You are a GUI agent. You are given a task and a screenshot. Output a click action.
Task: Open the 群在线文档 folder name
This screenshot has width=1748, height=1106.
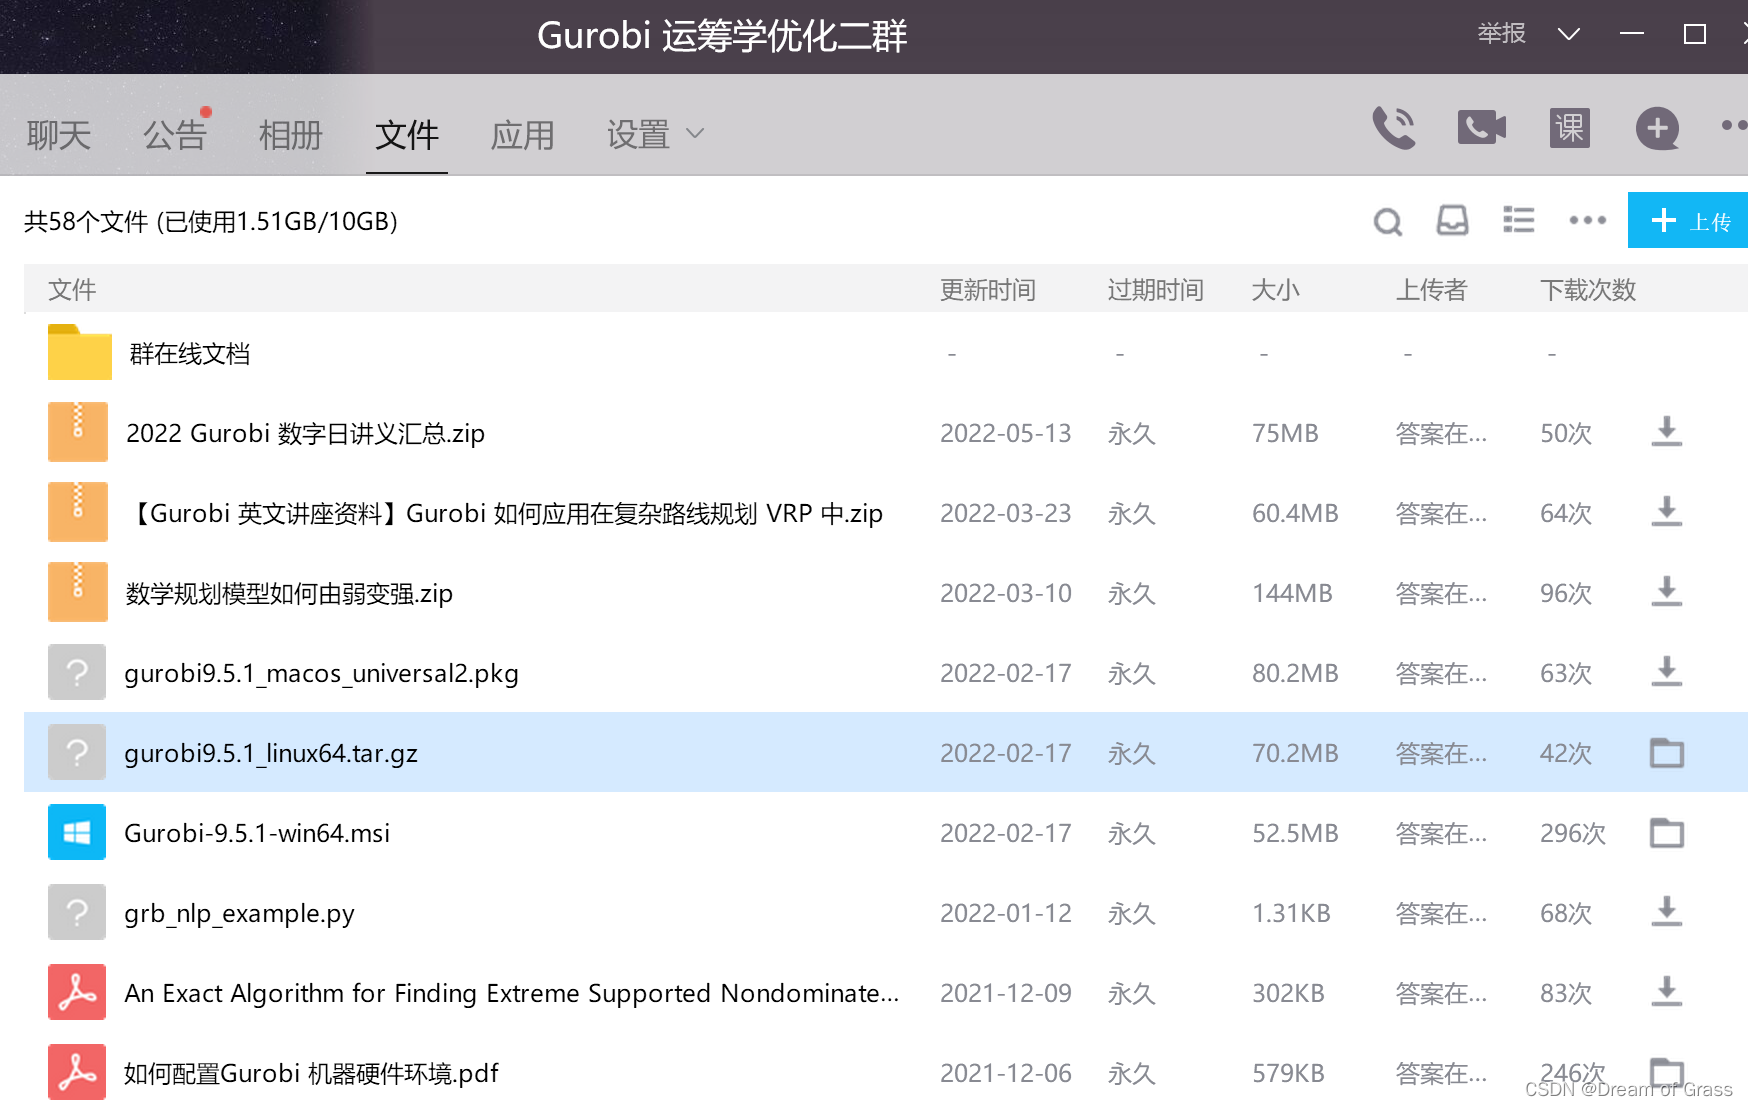click(190, 354)
